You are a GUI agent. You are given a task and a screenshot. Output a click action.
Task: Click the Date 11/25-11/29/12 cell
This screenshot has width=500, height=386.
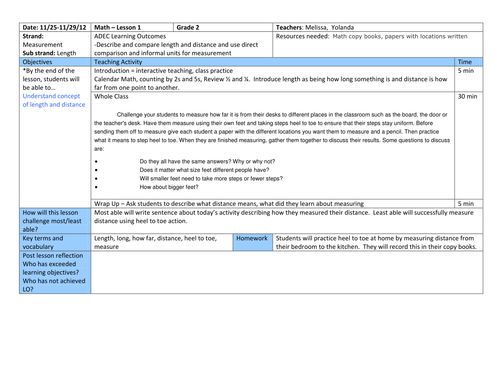pyautogui.click(x=55, y=27)
